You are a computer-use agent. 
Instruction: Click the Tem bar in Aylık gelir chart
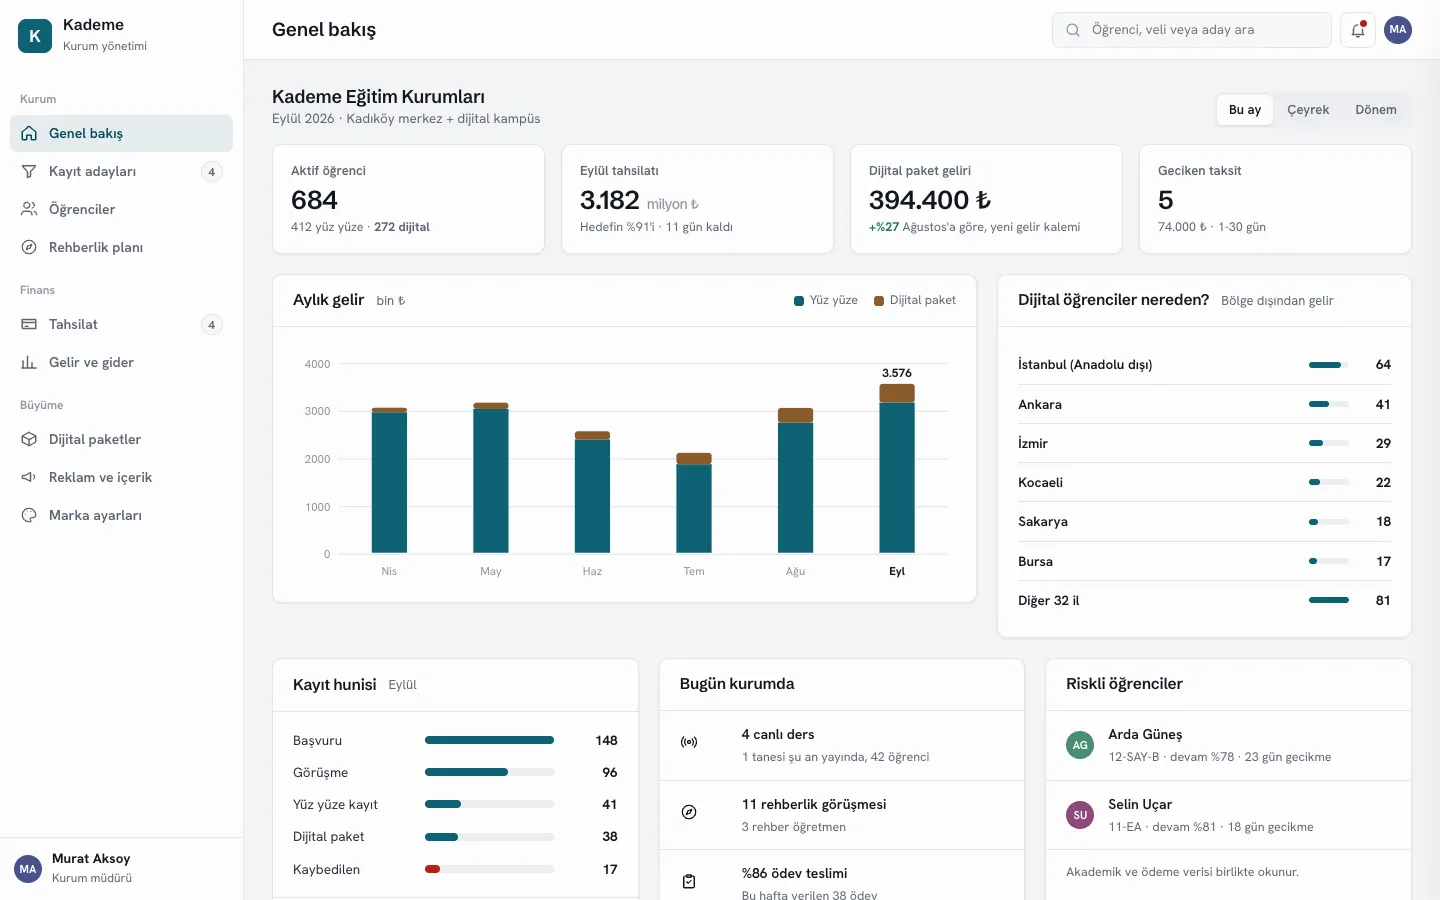pyautogui.click(x=694, y=503)
